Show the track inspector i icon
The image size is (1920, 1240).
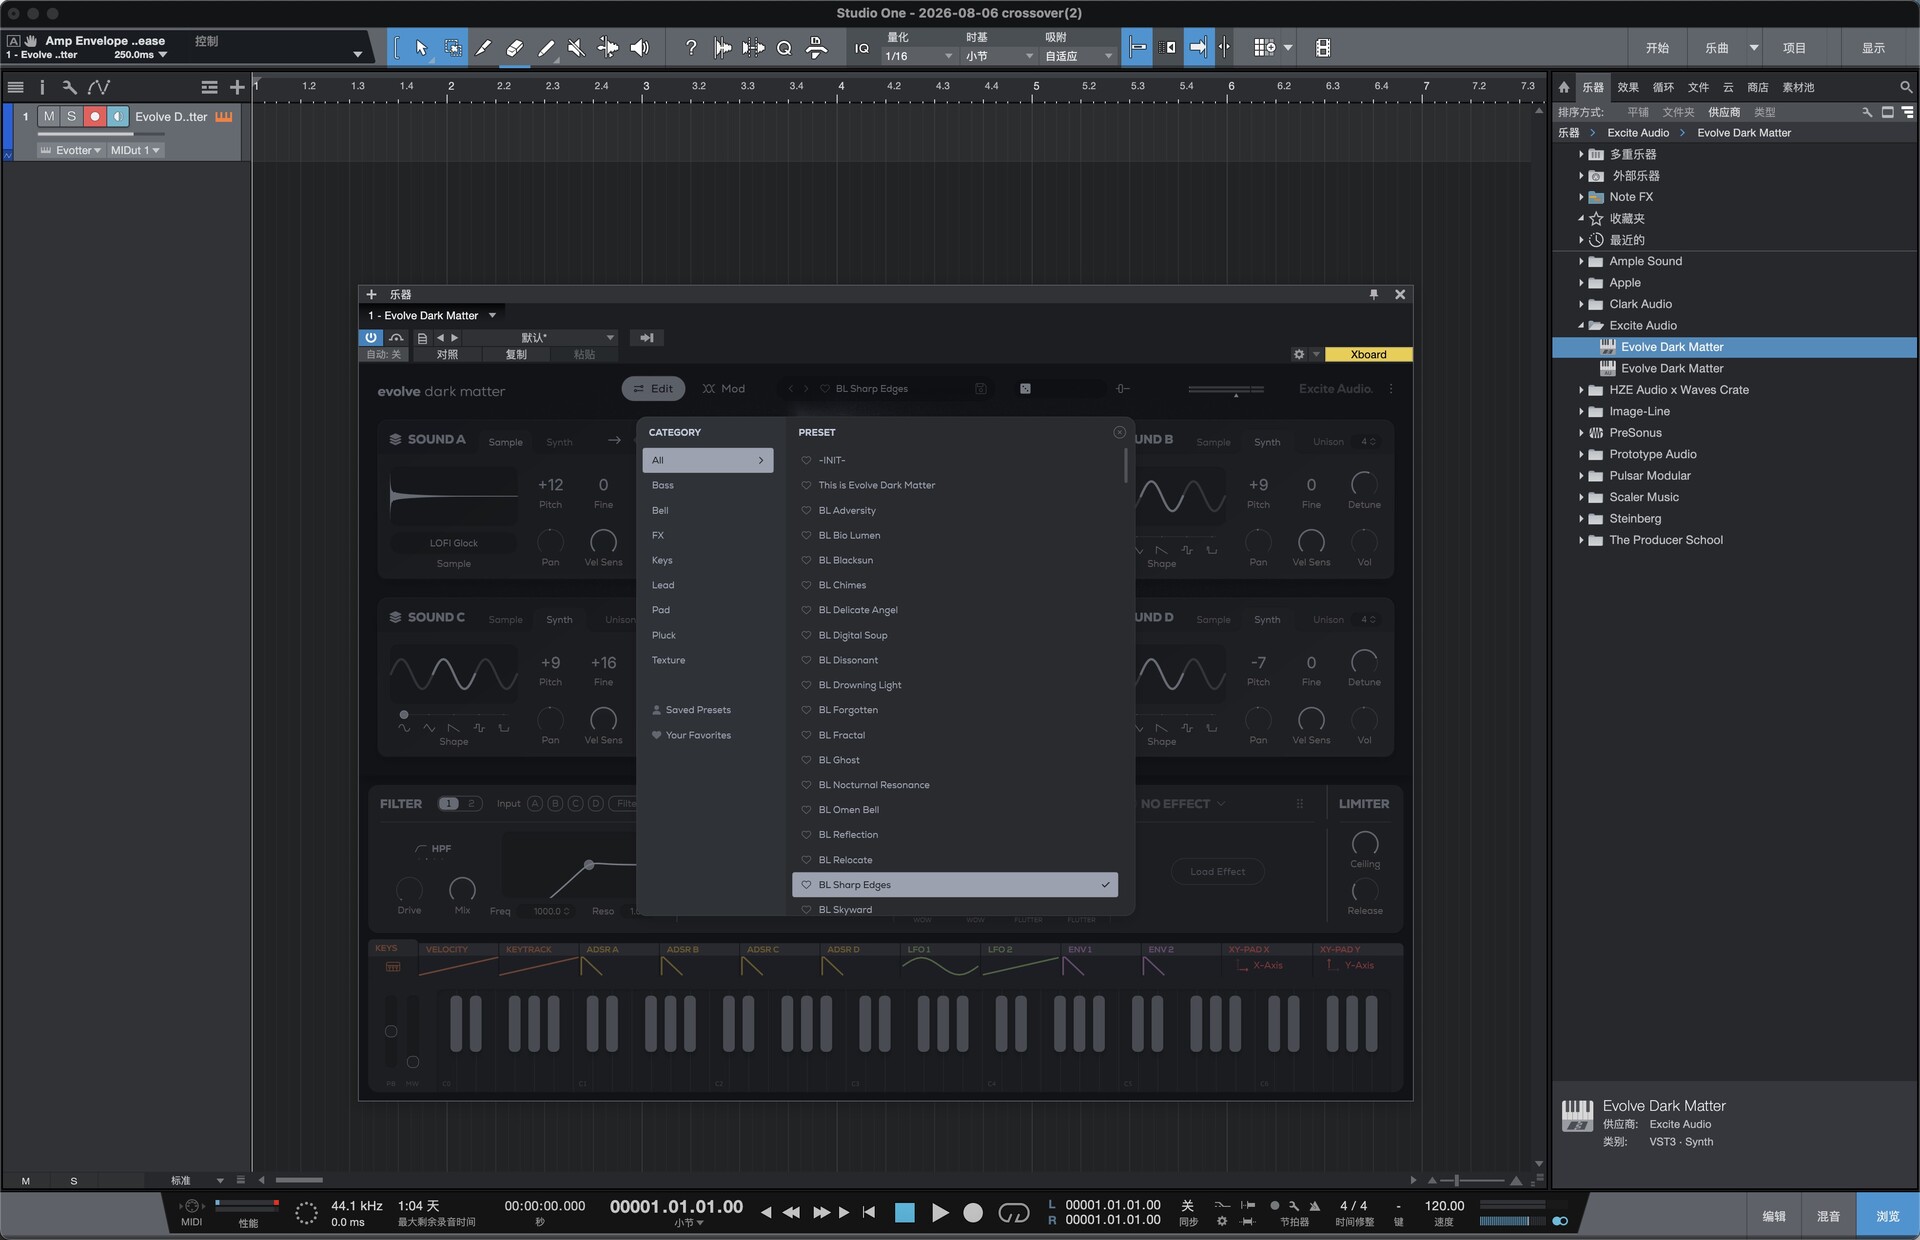click(x=42, y=87)
